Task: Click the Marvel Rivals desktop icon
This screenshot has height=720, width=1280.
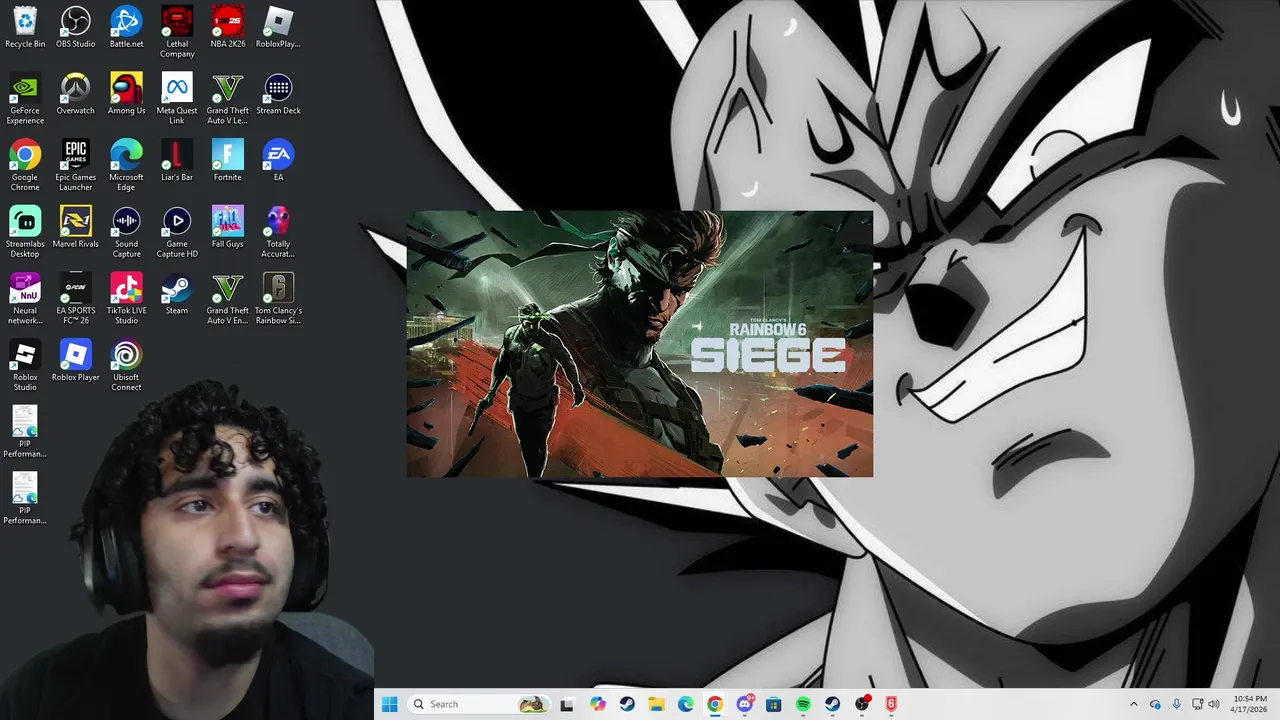Action: [x=76, y=227]
